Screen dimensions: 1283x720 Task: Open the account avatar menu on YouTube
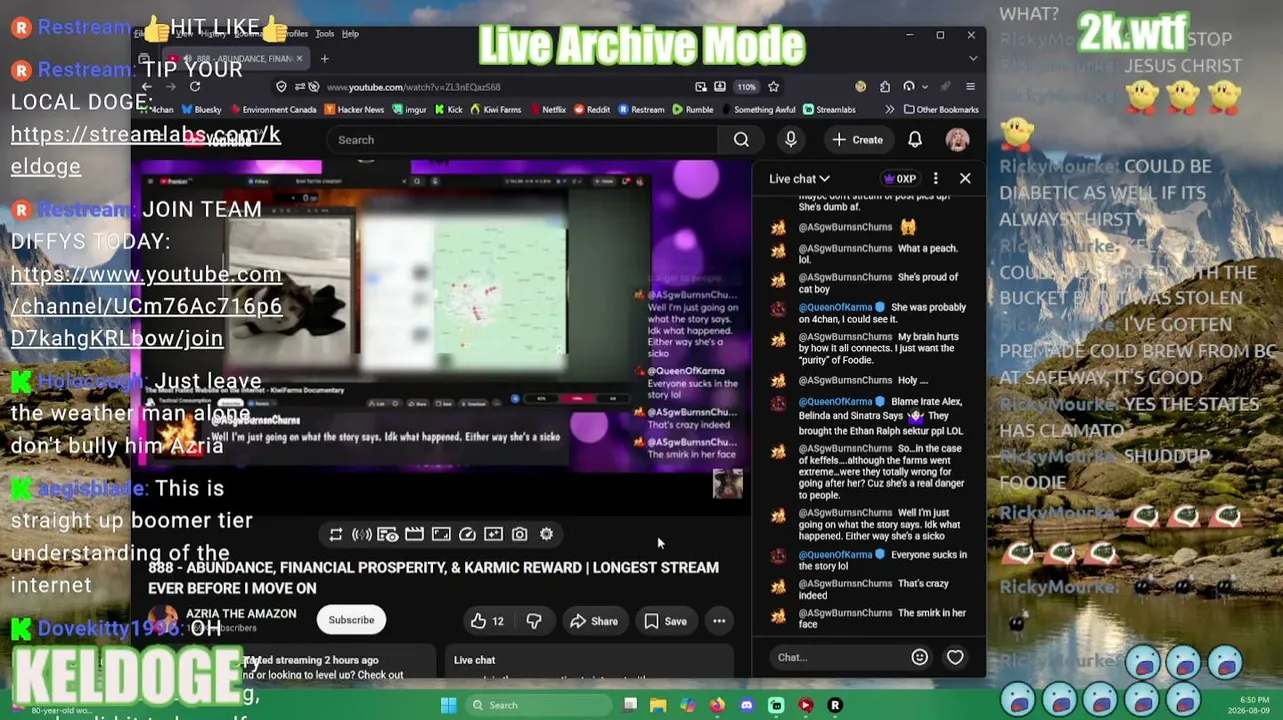click(x=957, y=140)
